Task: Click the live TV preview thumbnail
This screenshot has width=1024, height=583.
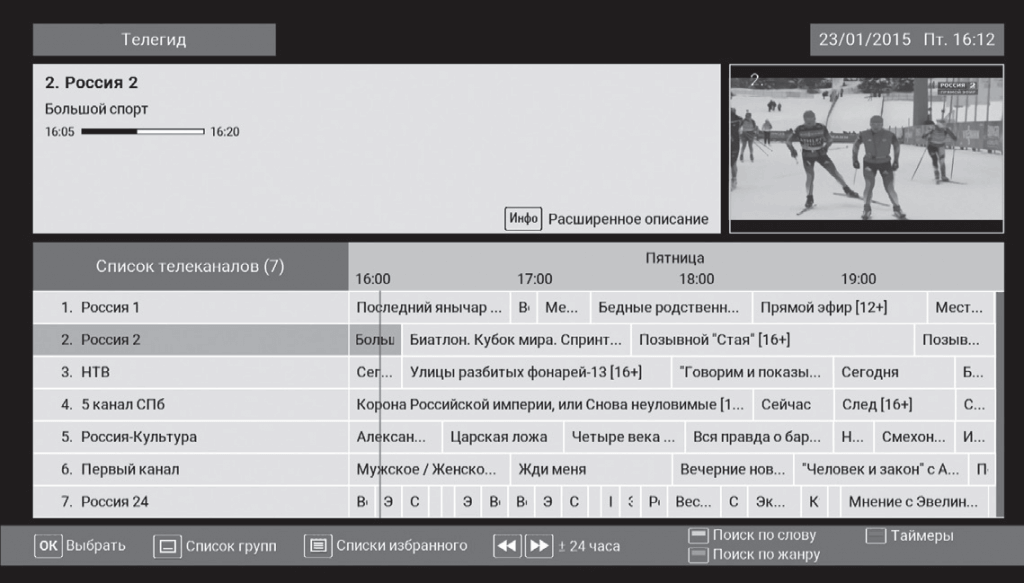Action: tap(866, 150)
